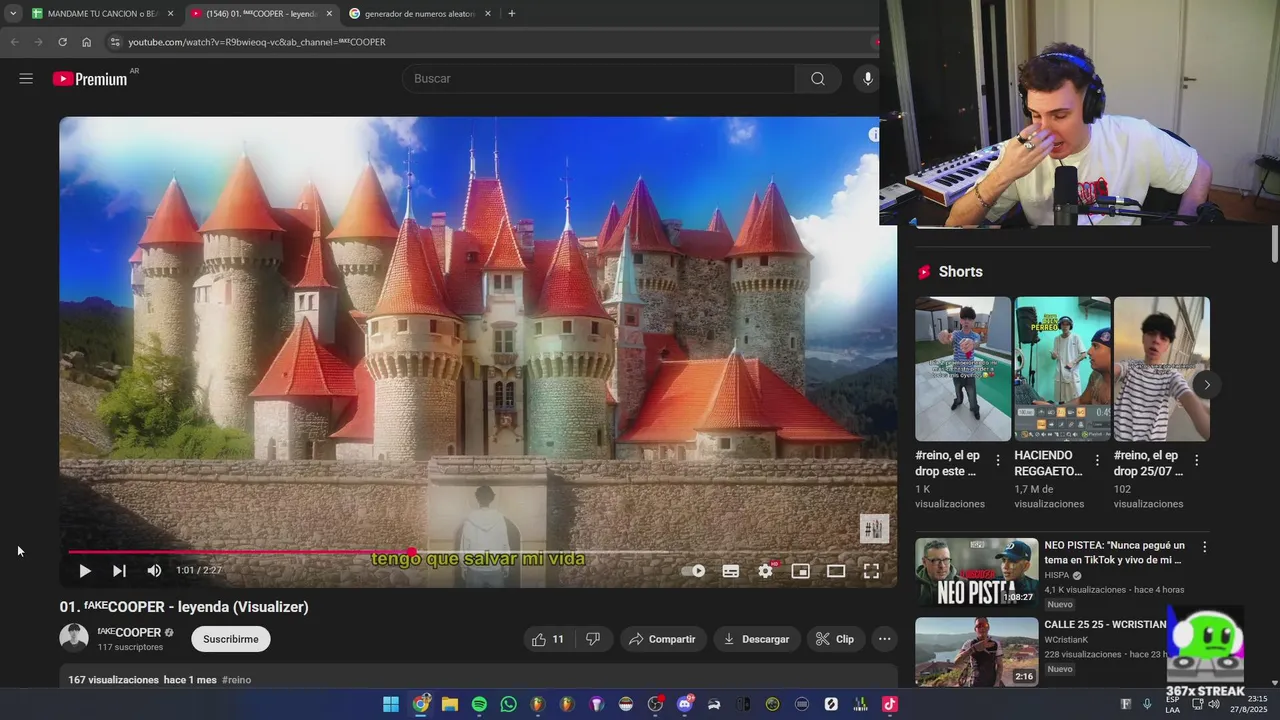Open the tab search dropdown arrow
The width and height of the screenshot is (1280, 720).
[x=12, y=14]
